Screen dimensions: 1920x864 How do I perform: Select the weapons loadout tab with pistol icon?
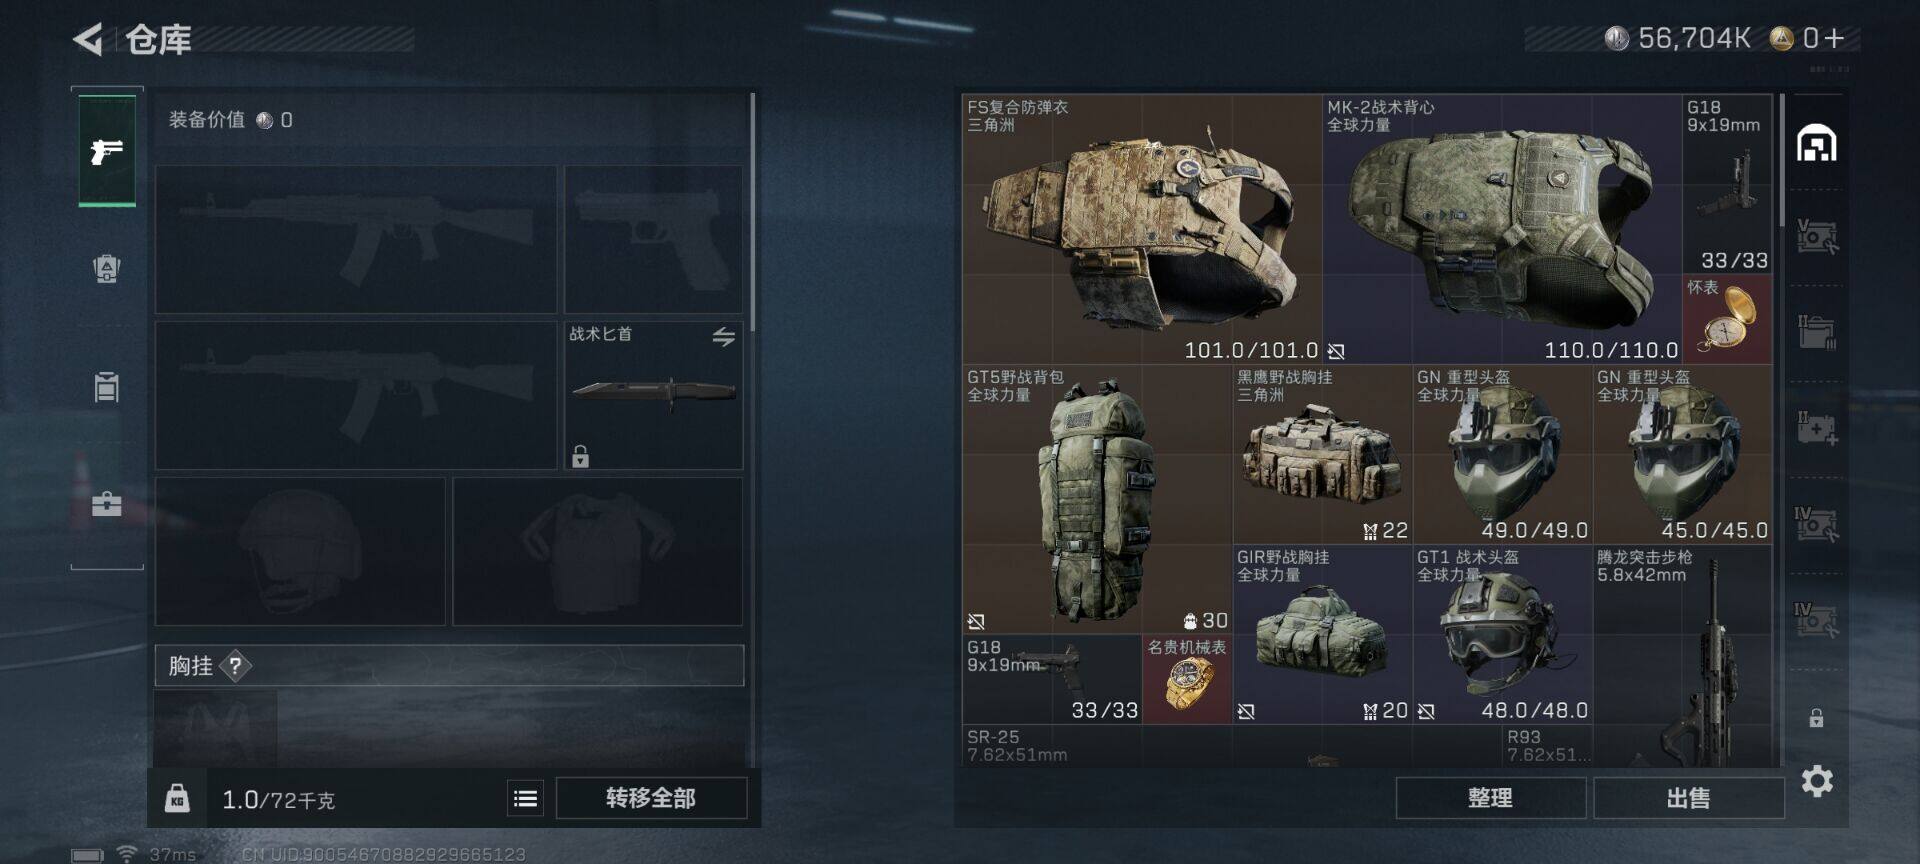[107, 151]
